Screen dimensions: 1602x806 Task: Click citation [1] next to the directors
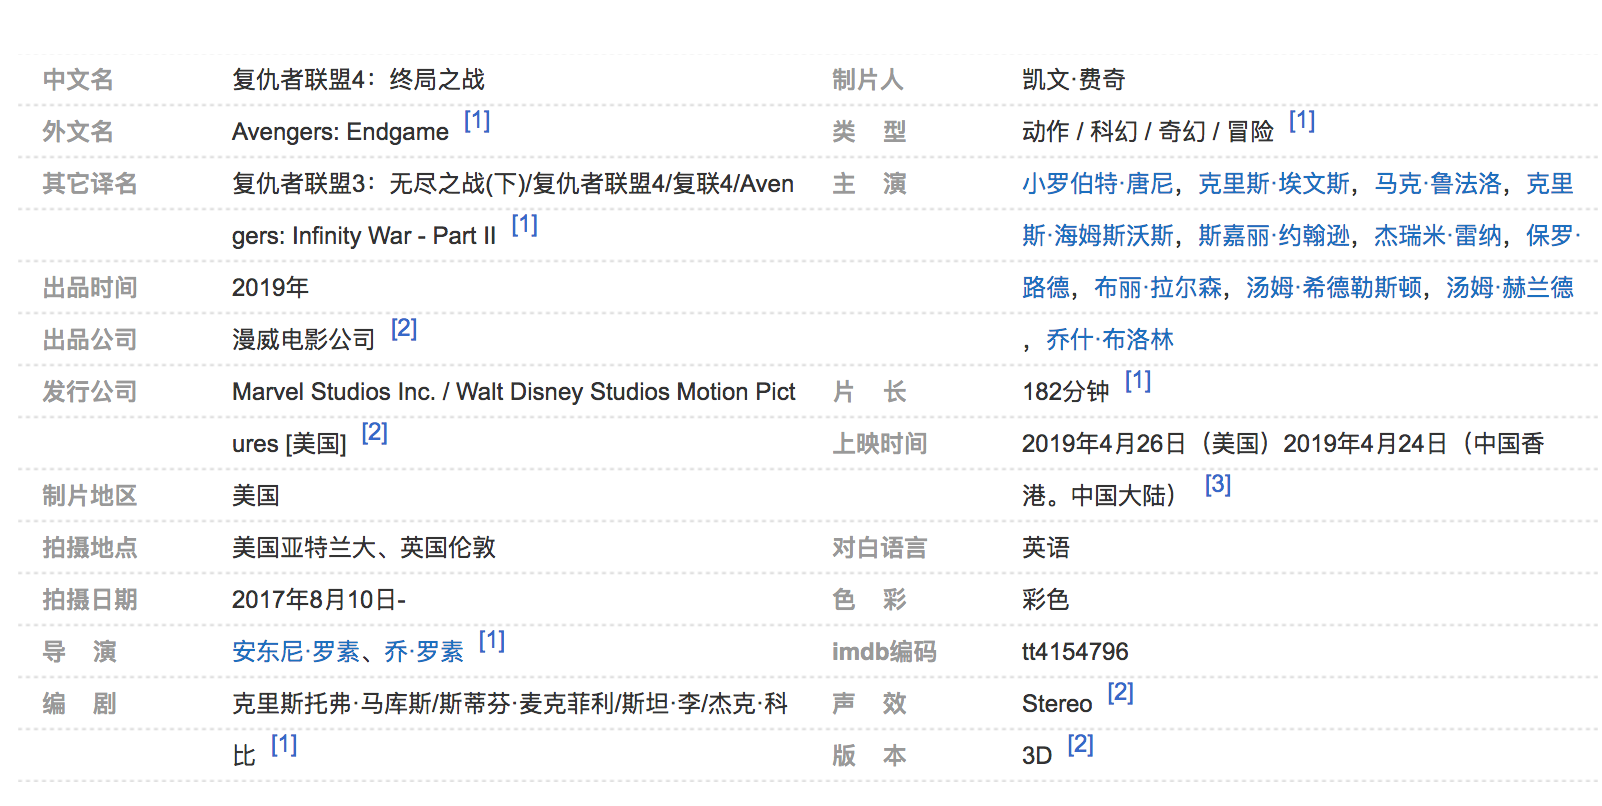click(x=492, y=641)
